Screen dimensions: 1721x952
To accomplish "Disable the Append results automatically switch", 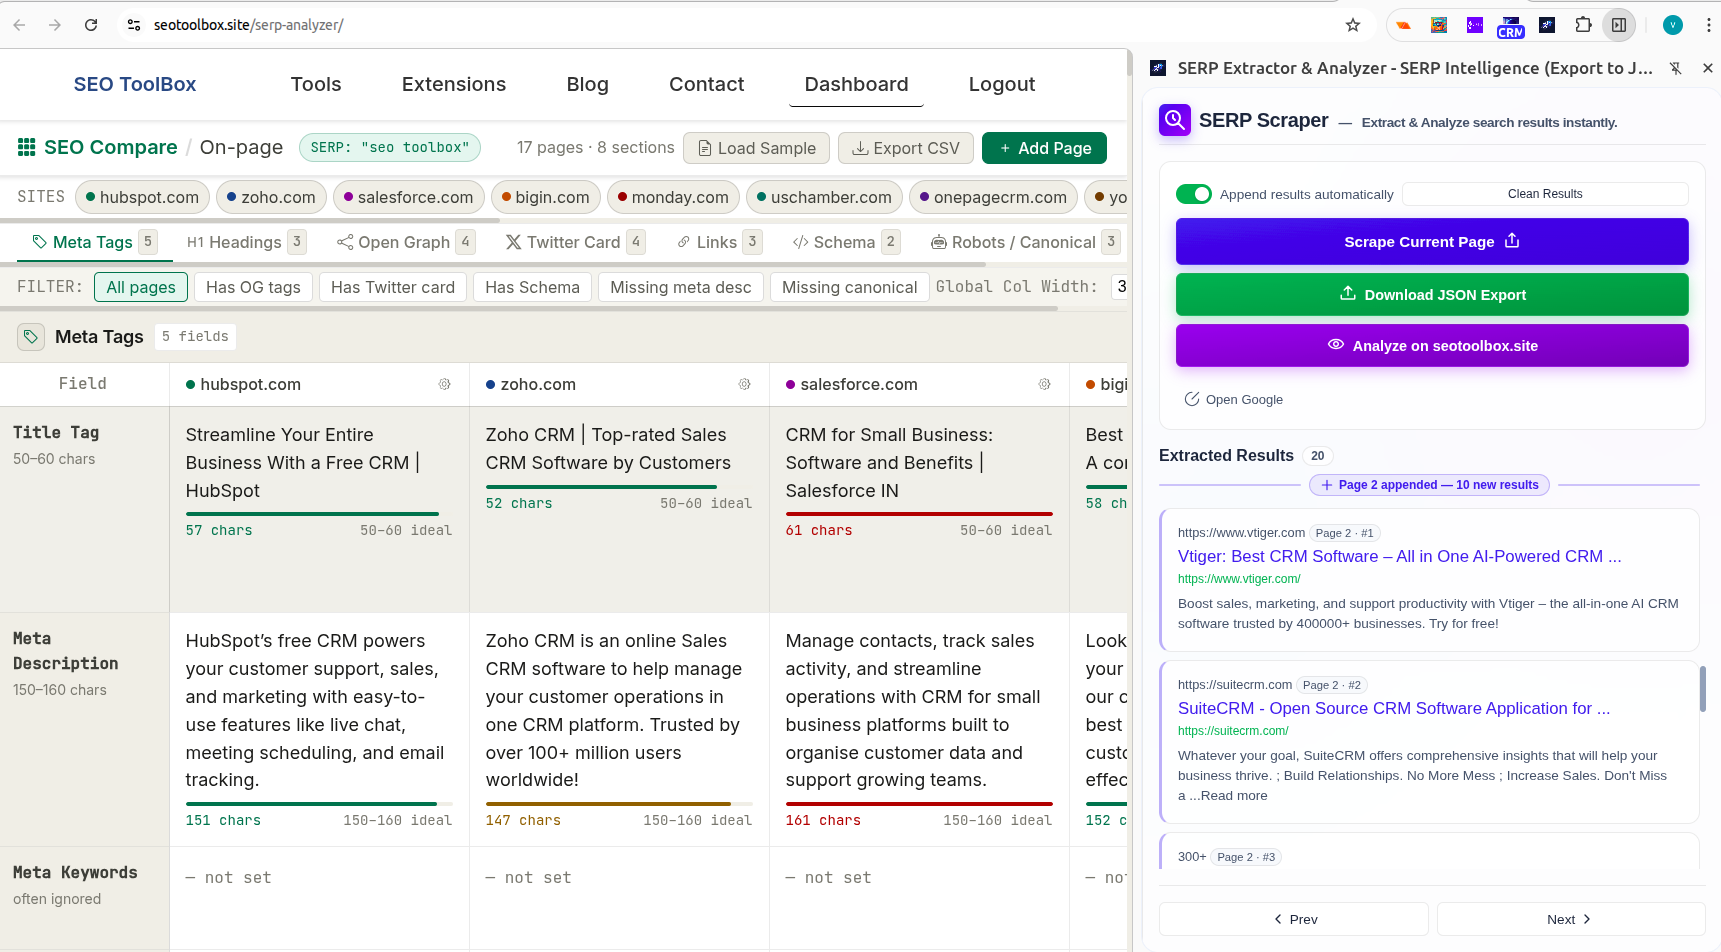I will click(1193, 194).
